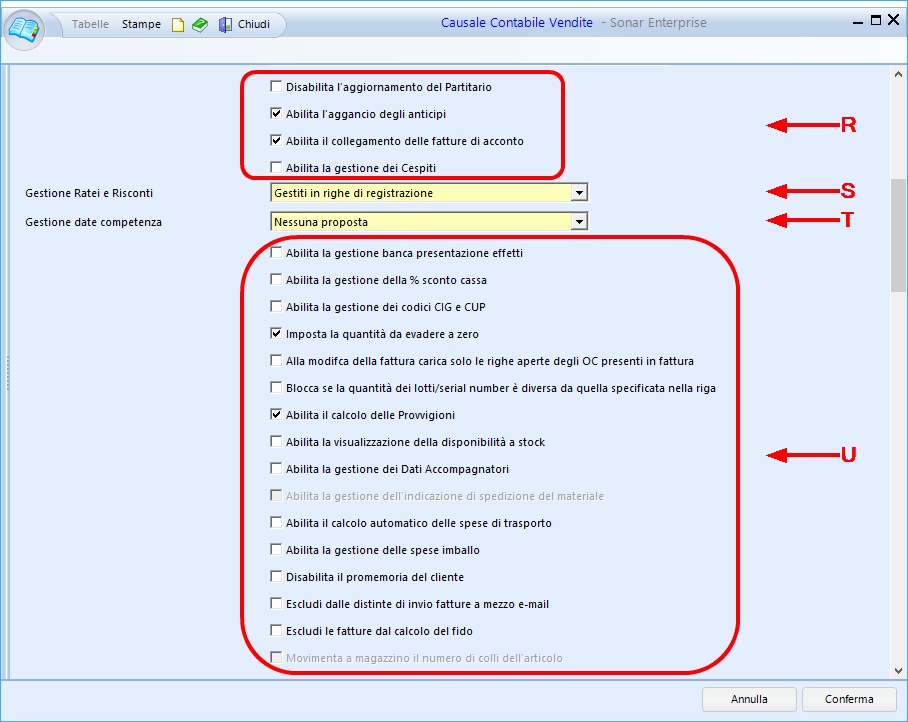Toggle Imposta la quantità da evadere a zero
The height and width of the screenshot is (722, 908).
point(277,334)
